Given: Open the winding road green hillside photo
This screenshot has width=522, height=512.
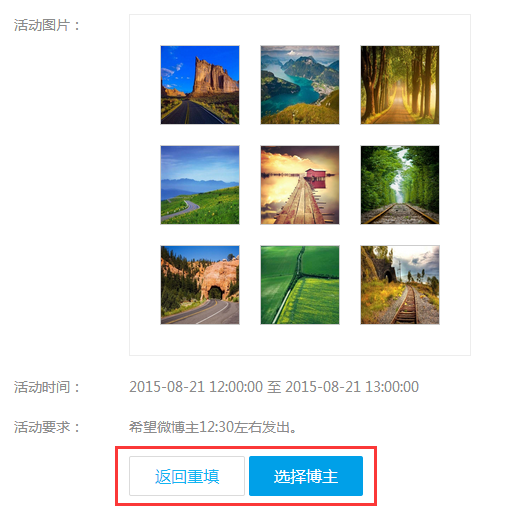Looking at the screenshot, I should coord(200,185).
